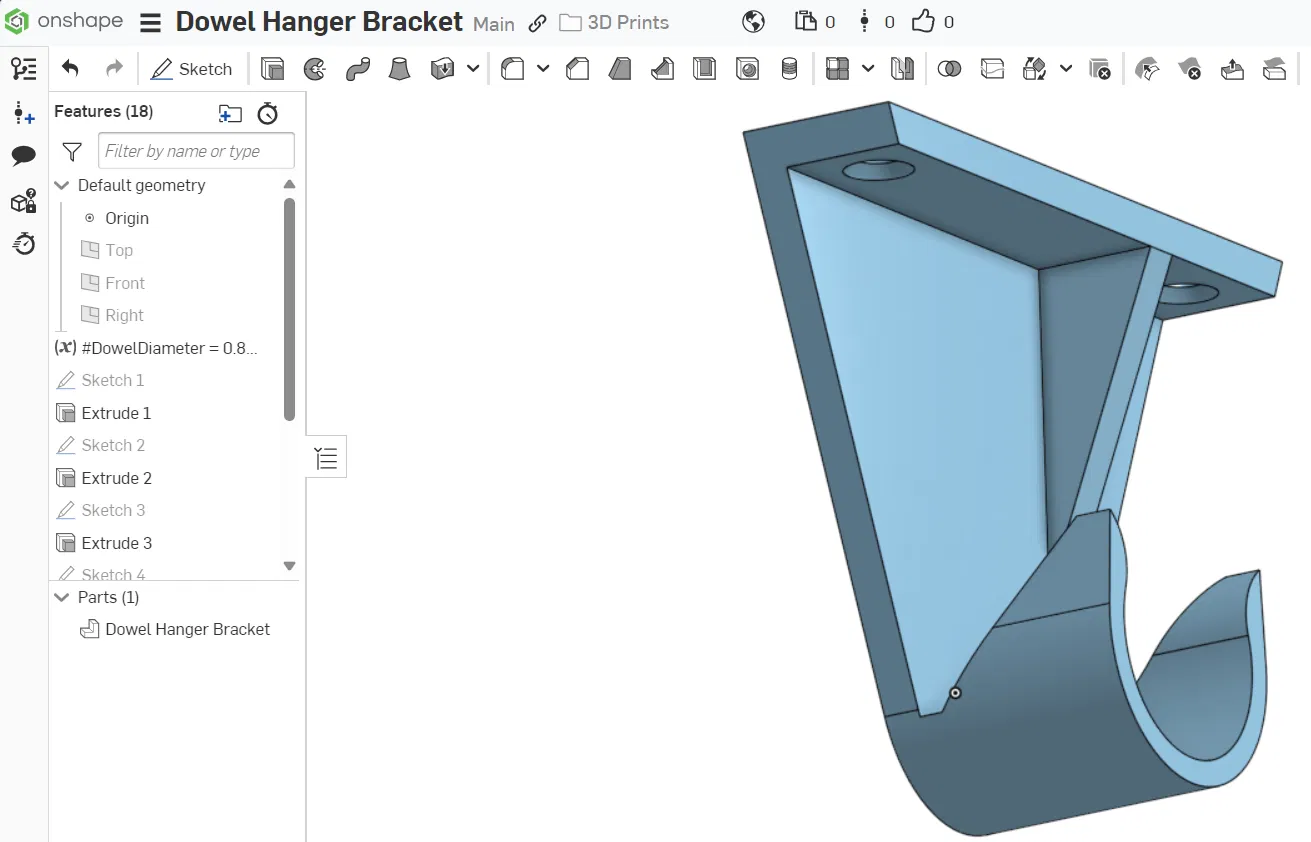1311x842 pixels.
Task: Click the plus-sign panel icon in left sidebar
Action: click(x=24, y=113)
